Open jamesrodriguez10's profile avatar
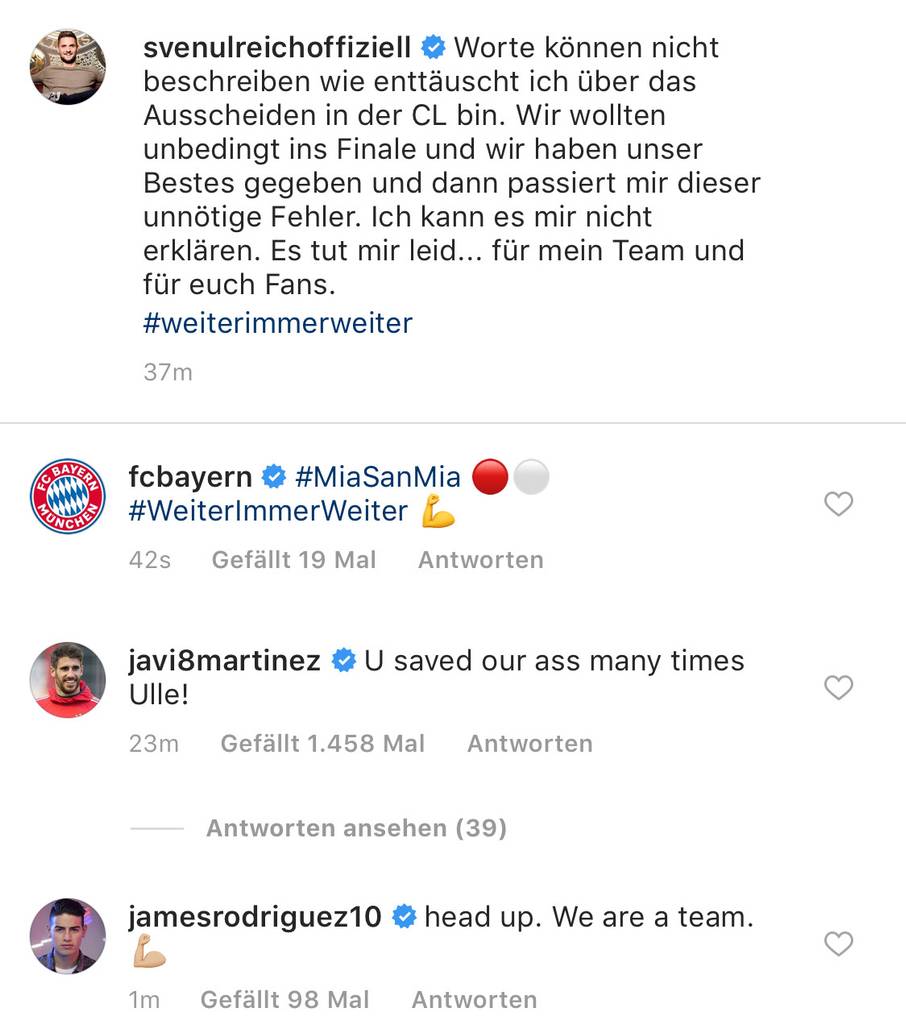906x1024 pixels. coord(68,936)
